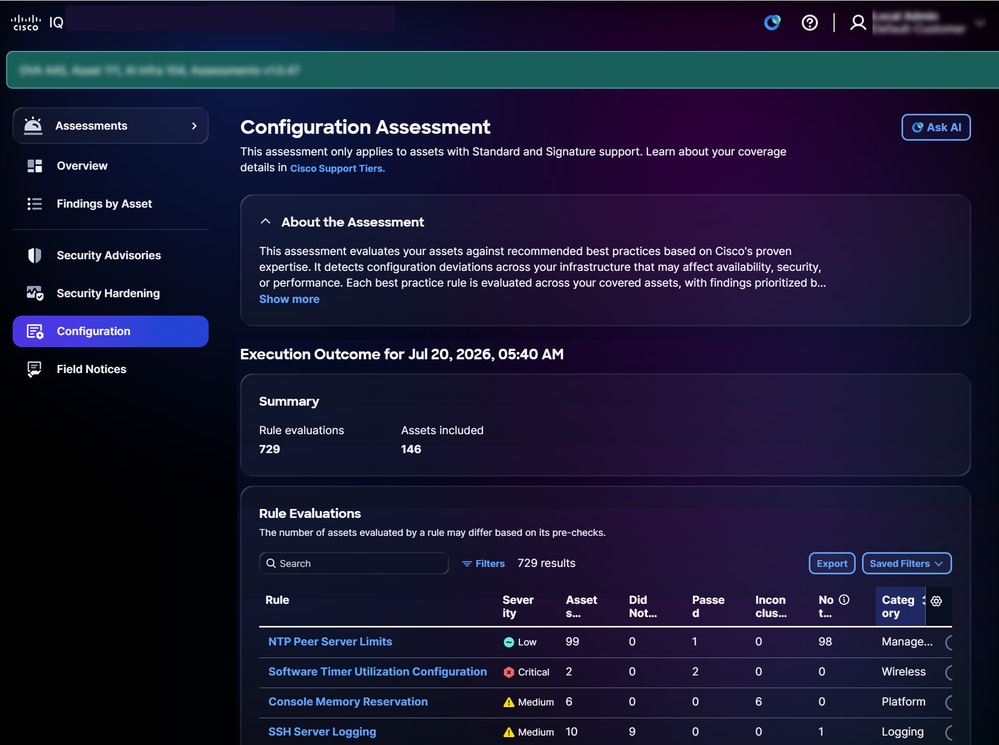999x745 pixels.
Task: Click Assets included value 146
Action: [x=411, y=449]
